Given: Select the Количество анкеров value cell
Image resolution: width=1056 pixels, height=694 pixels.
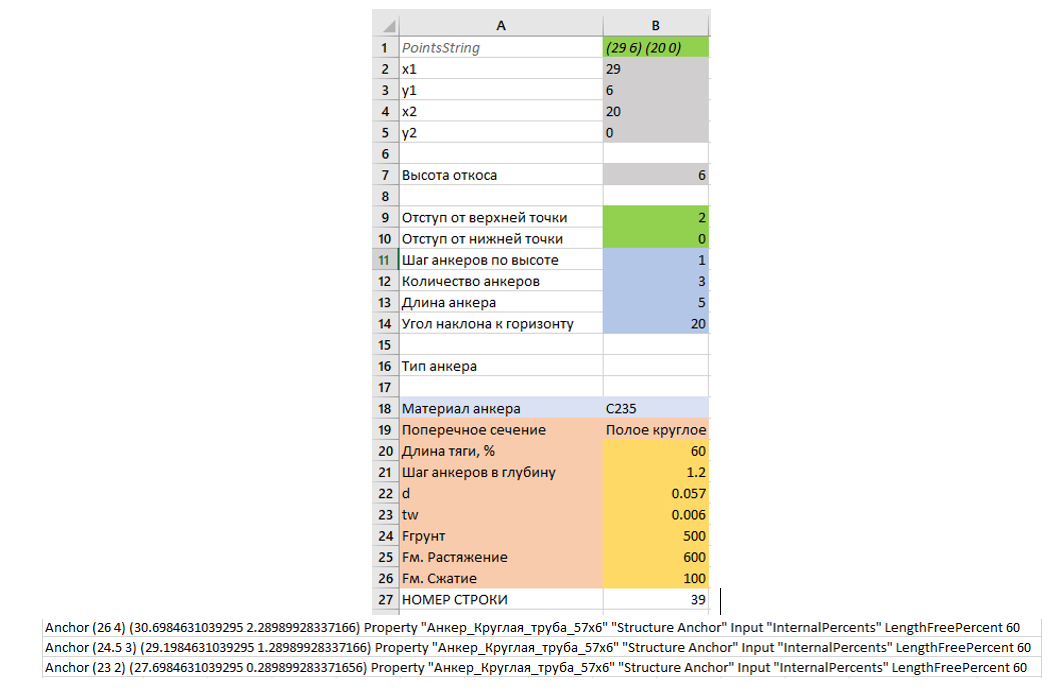Looking at the screenshot, I should click(x=655, y=281).
